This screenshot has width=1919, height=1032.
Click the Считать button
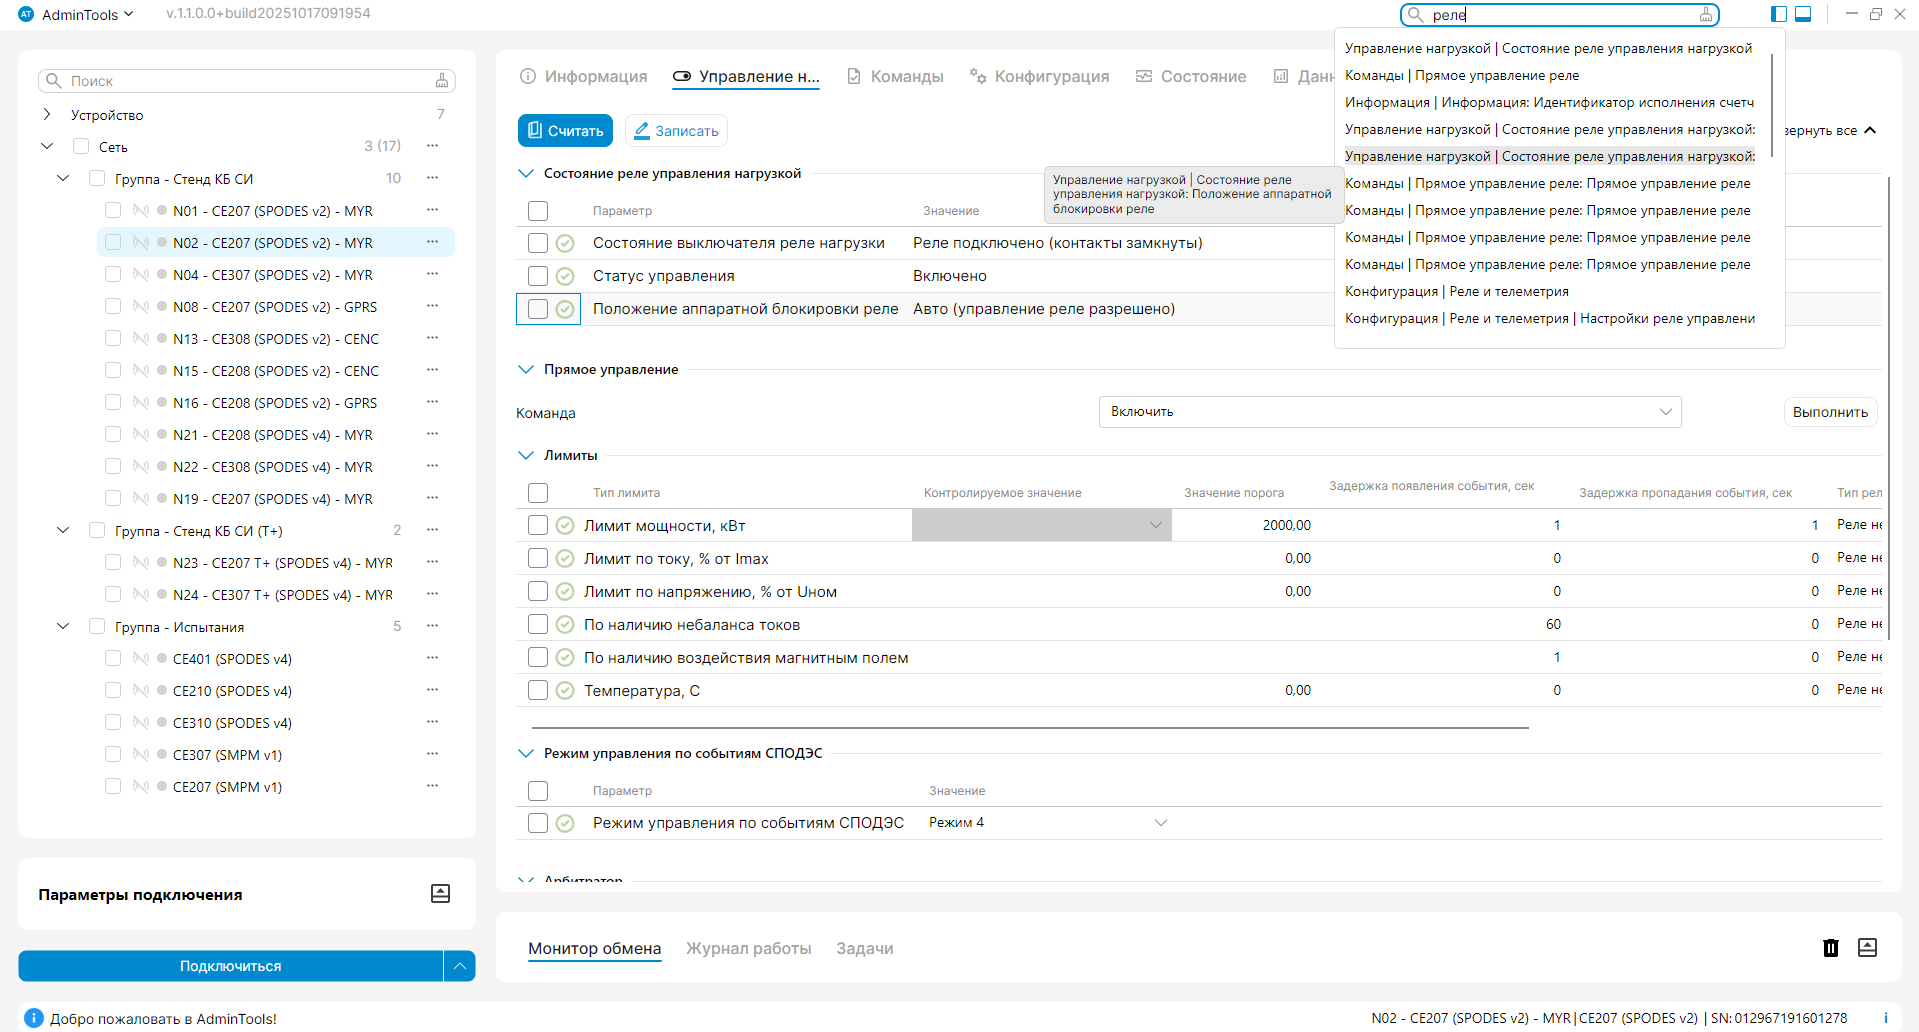click(565, 131)
